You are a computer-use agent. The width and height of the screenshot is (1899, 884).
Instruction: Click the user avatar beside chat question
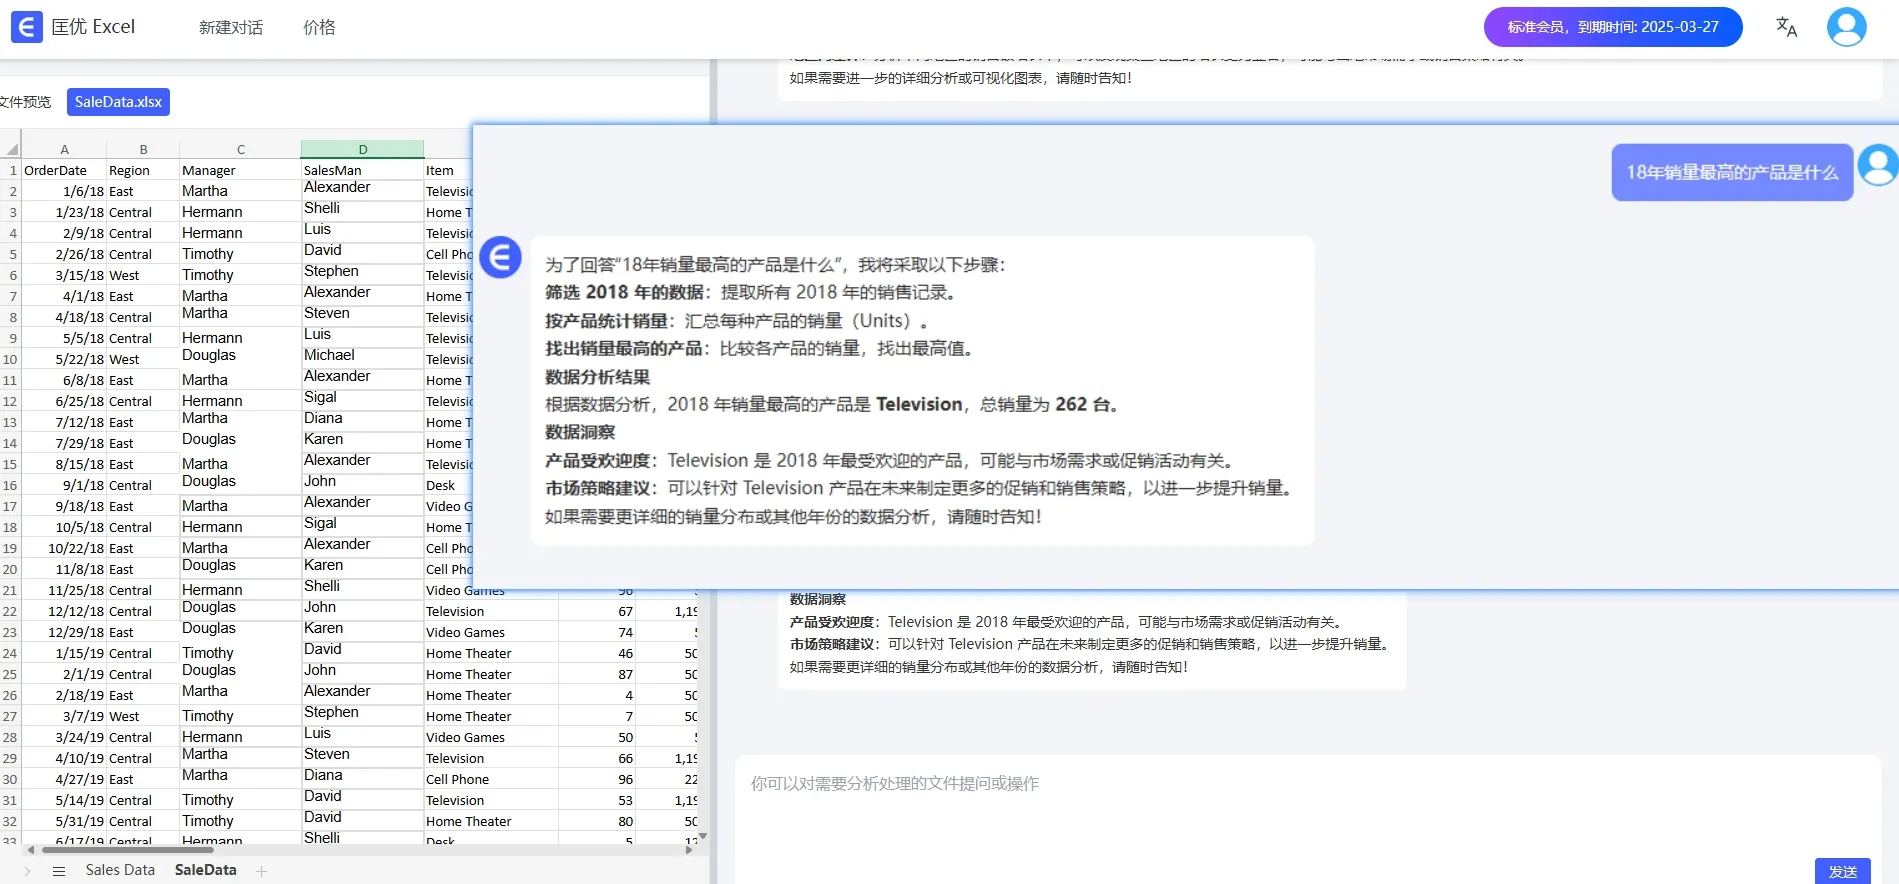coord(1878,166)
